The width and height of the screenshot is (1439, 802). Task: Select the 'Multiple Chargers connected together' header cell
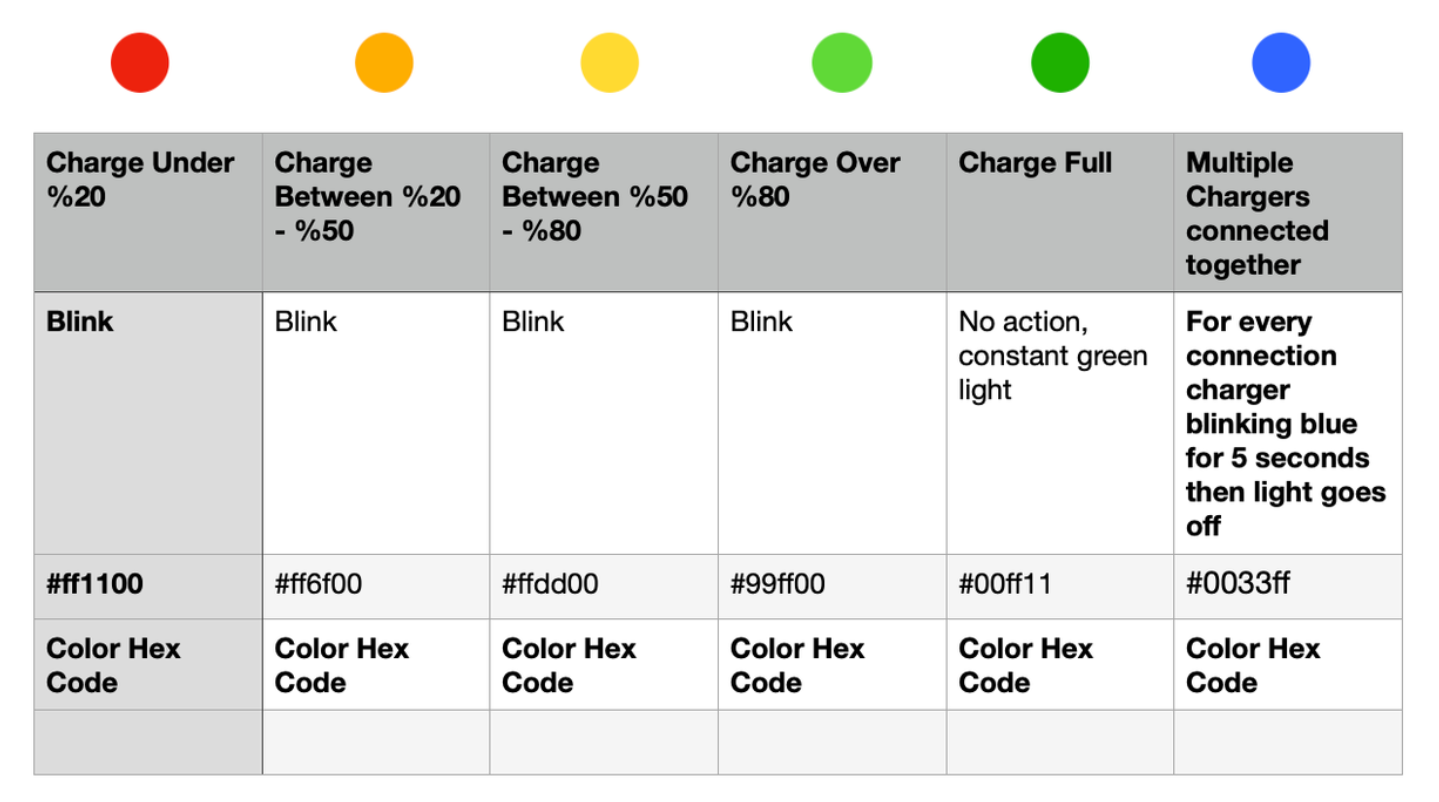1288,212
